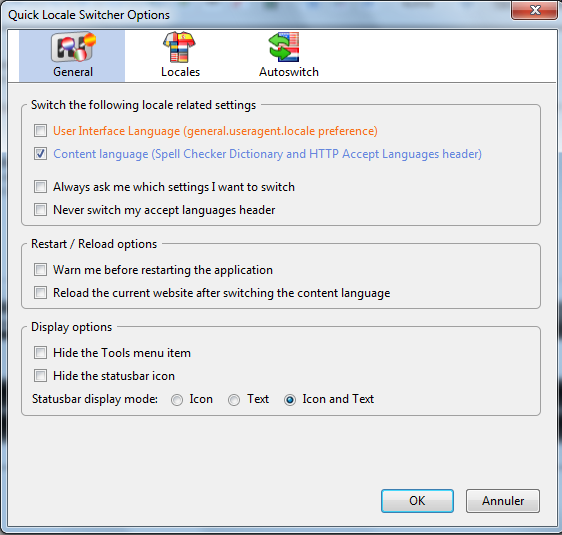
Task: Select Icon and Text display mode
Action: click(x=290, y=400)
